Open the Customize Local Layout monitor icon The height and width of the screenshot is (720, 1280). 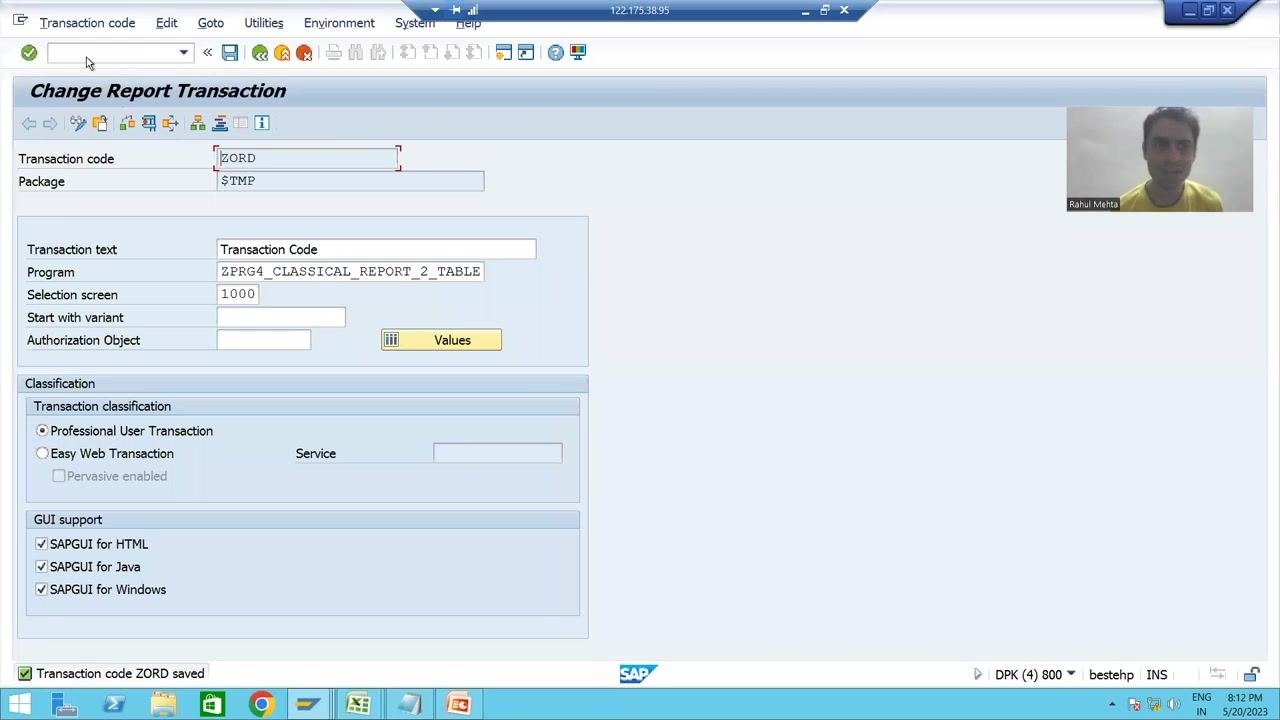[578, 52]
